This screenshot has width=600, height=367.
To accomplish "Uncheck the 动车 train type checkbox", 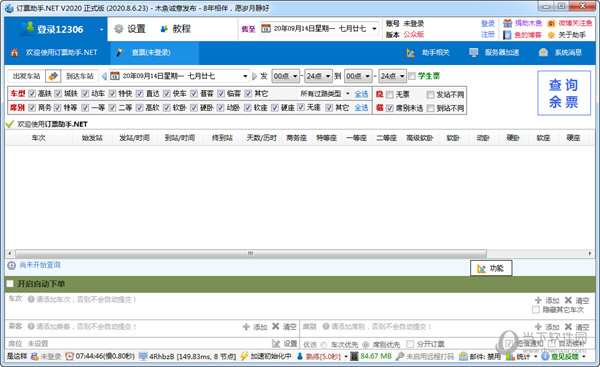I will point(85,93).
